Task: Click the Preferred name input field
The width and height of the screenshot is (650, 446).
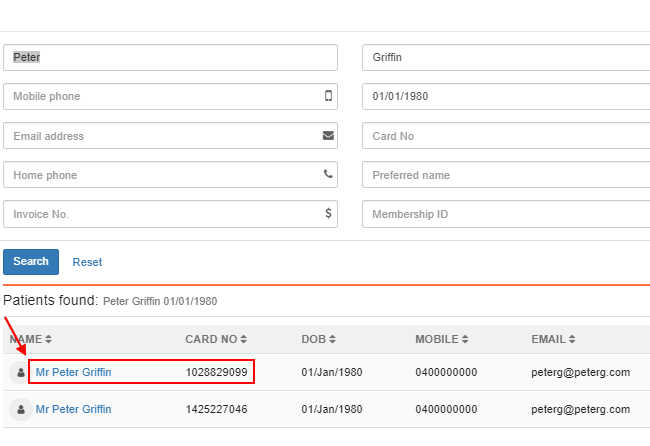Action: pos(506,175)
